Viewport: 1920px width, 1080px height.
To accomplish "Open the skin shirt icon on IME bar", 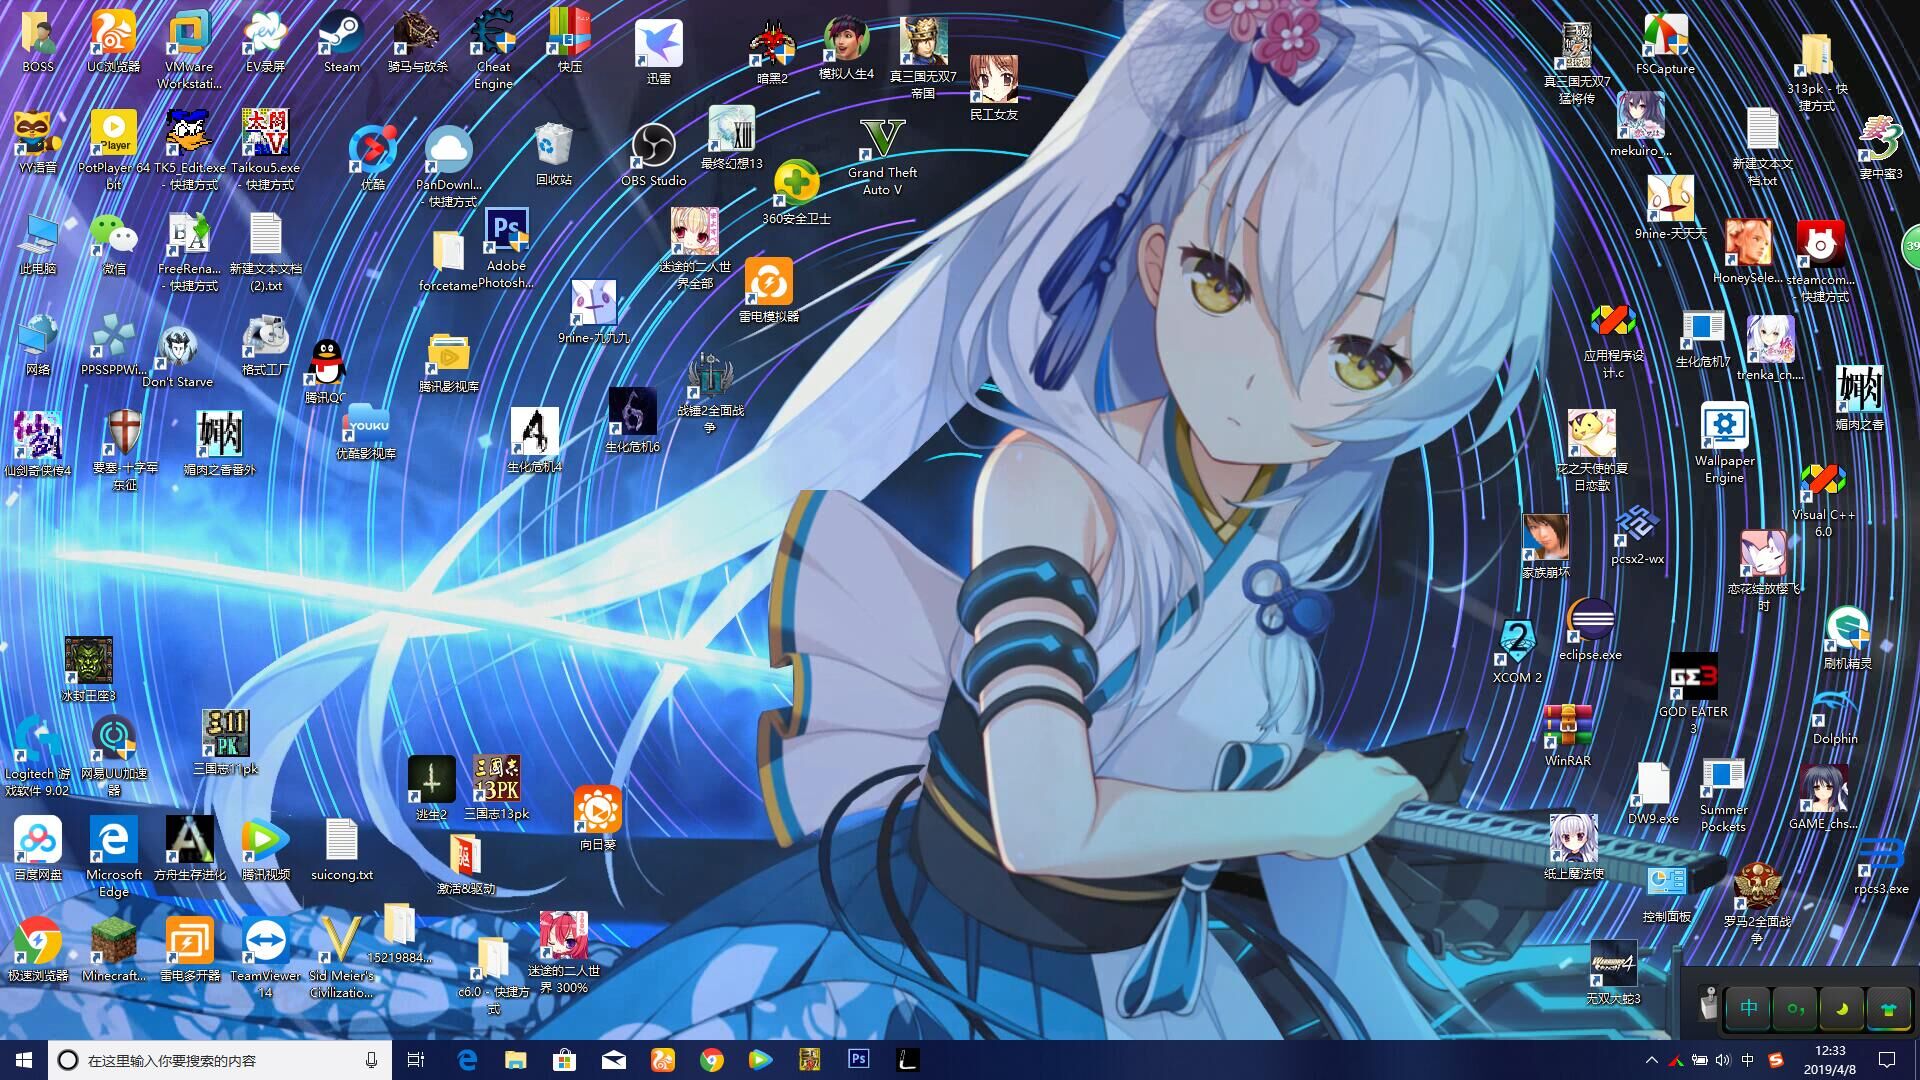I will click(1888, 1008).
